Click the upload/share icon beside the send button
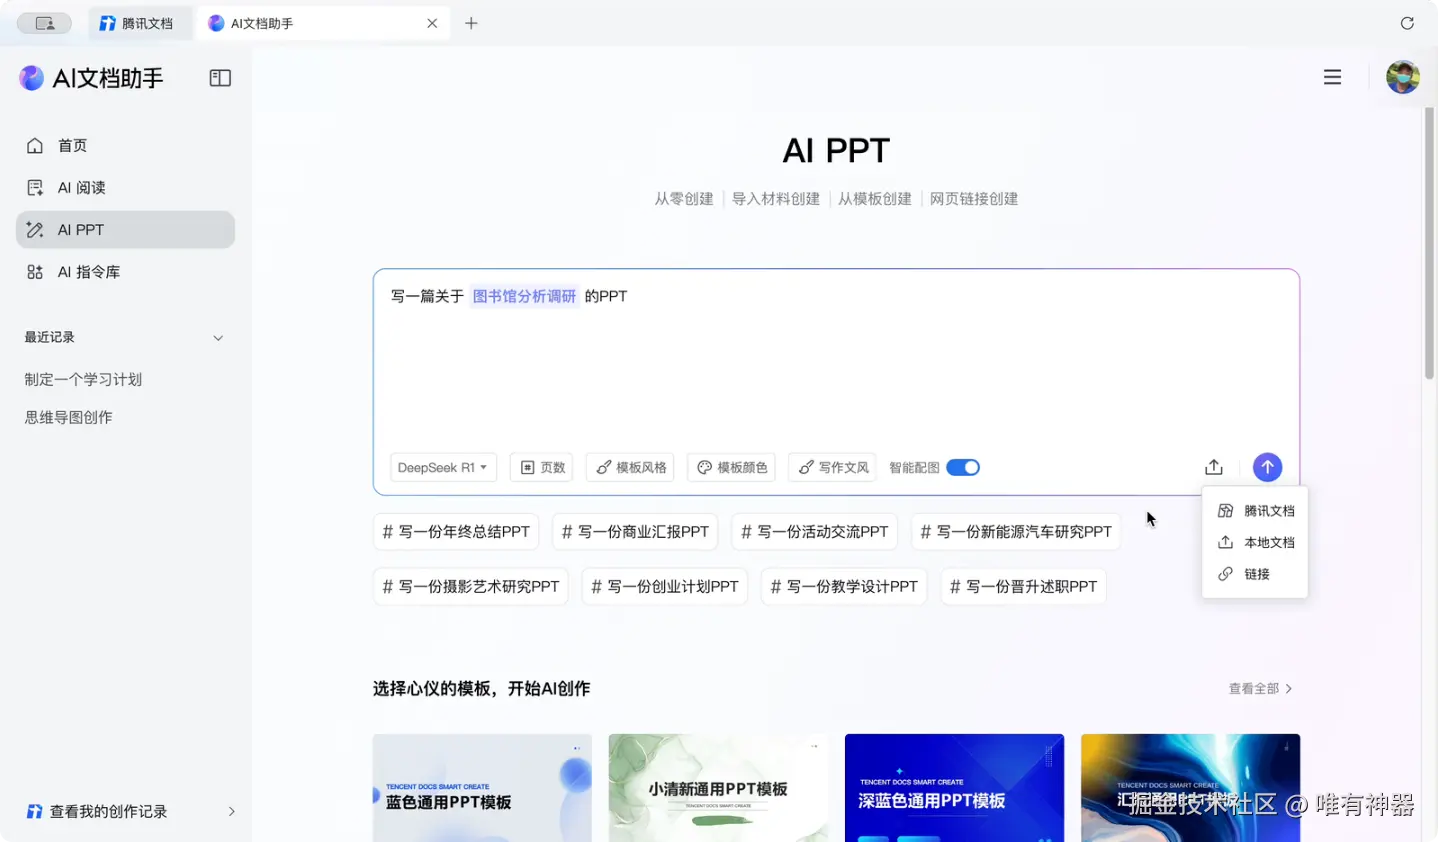The image size is (1438, 842). click(x=1213, y=466)
